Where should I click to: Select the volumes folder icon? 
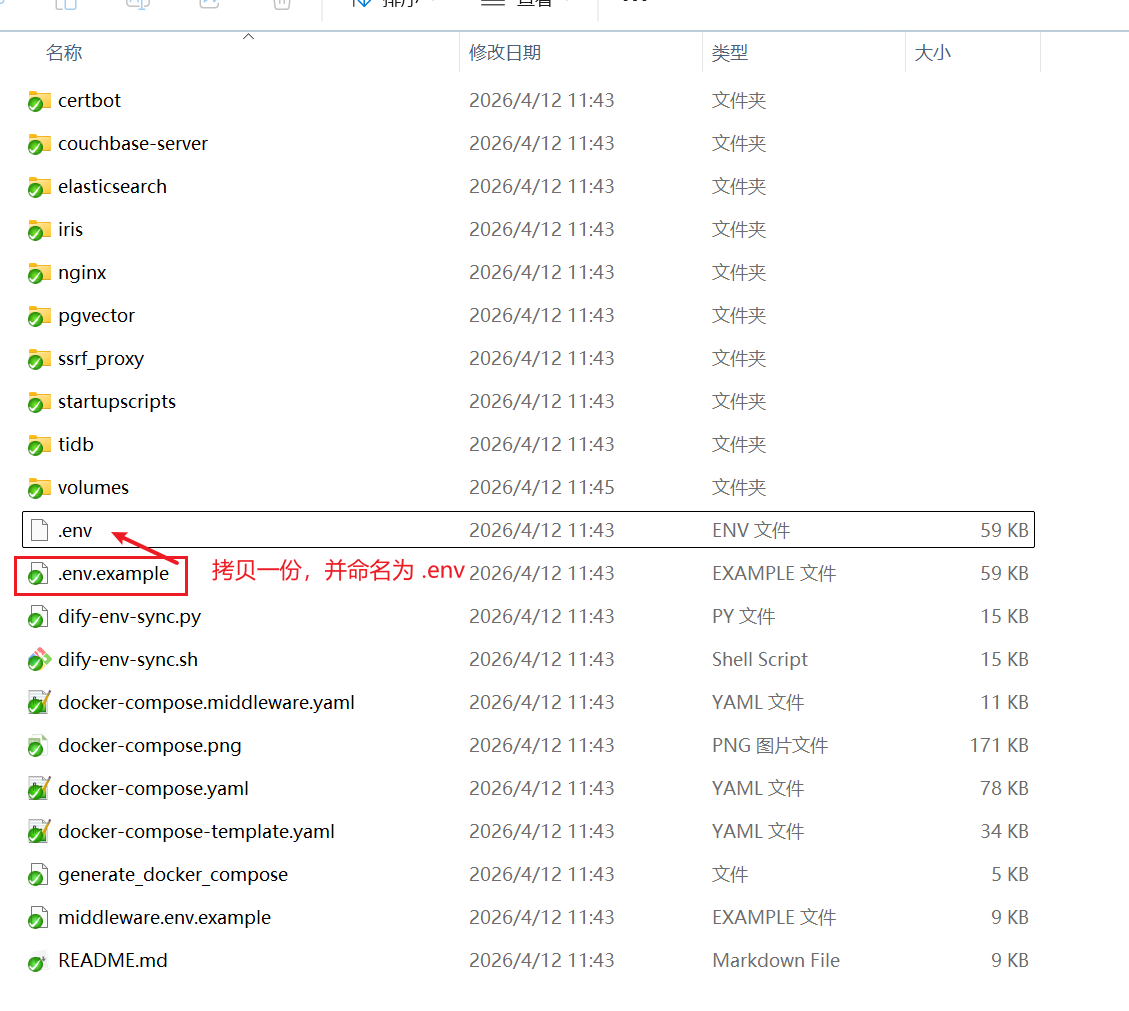tap(39, 488)
